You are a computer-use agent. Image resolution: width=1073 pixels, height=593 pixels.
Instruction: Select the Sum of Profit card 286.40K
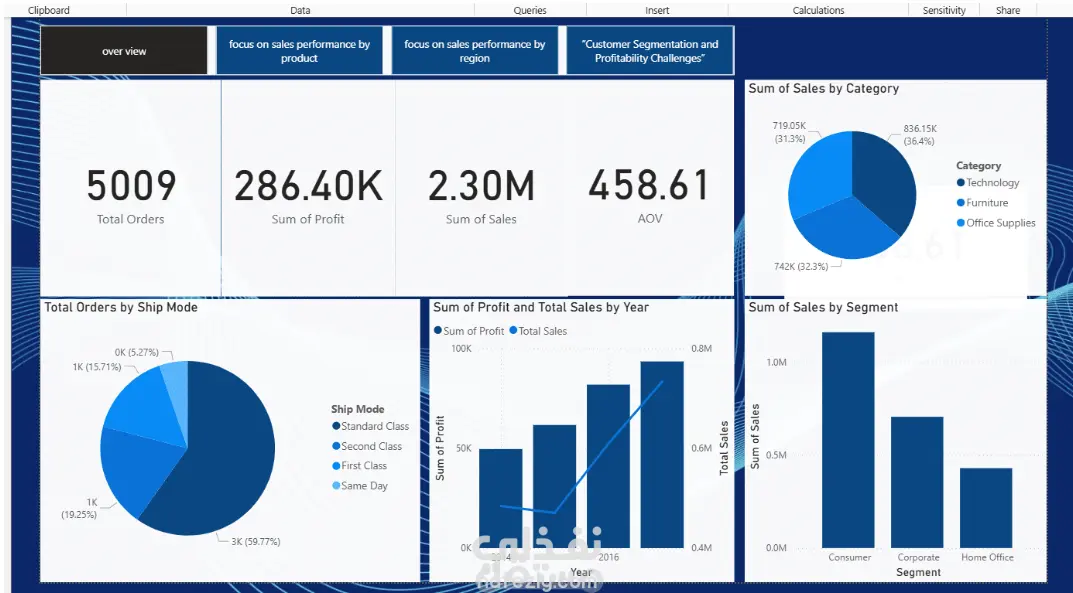tap(308, 188)
